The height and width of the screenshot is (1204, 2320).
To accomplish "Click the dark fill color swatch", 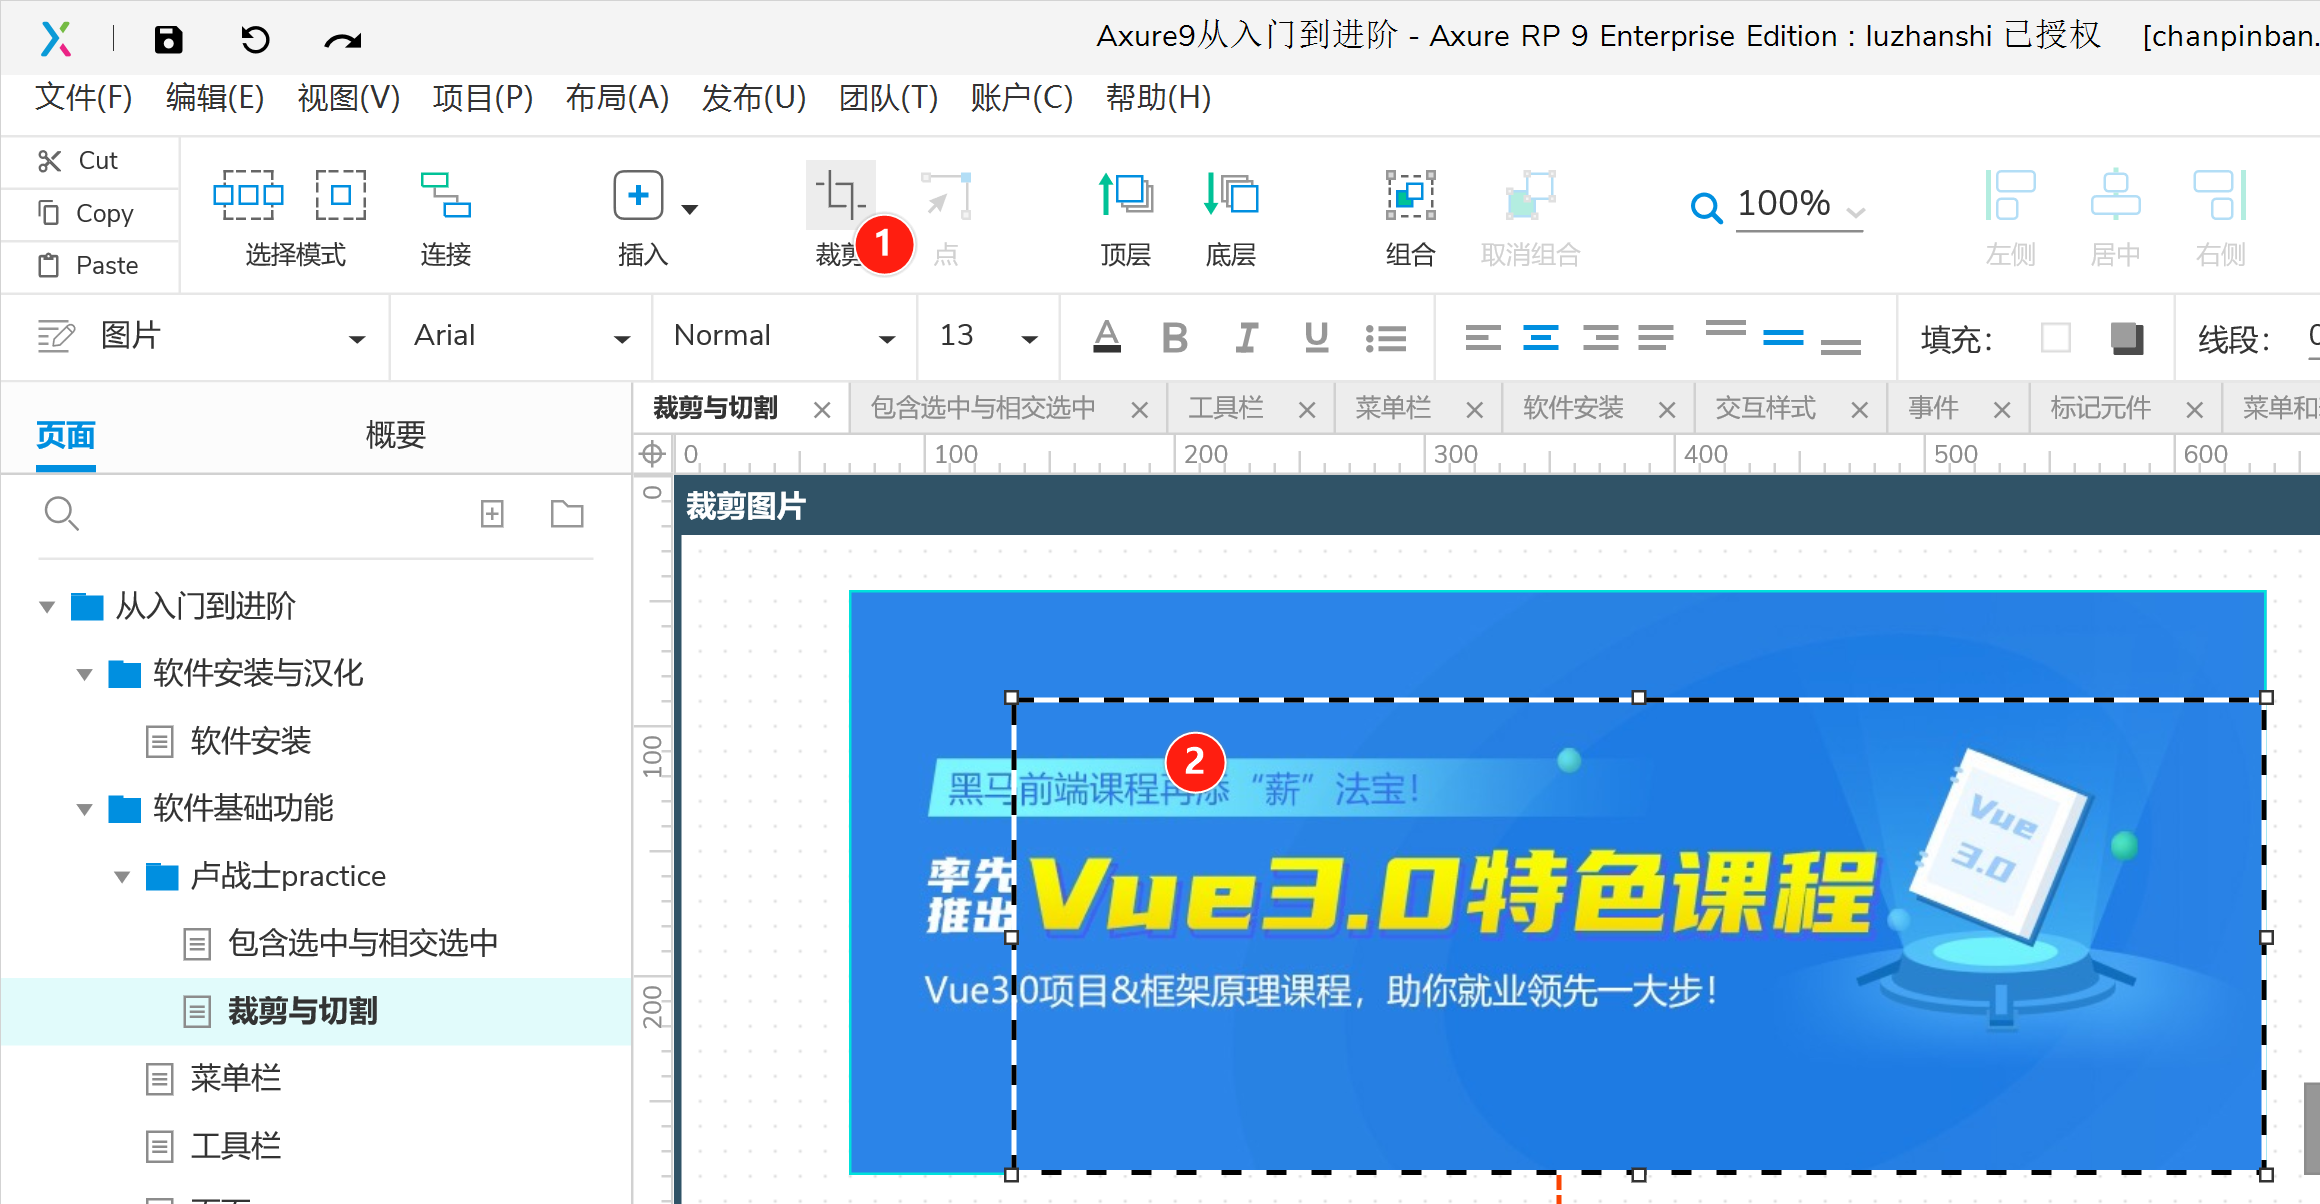I will tap(2126, 338).
